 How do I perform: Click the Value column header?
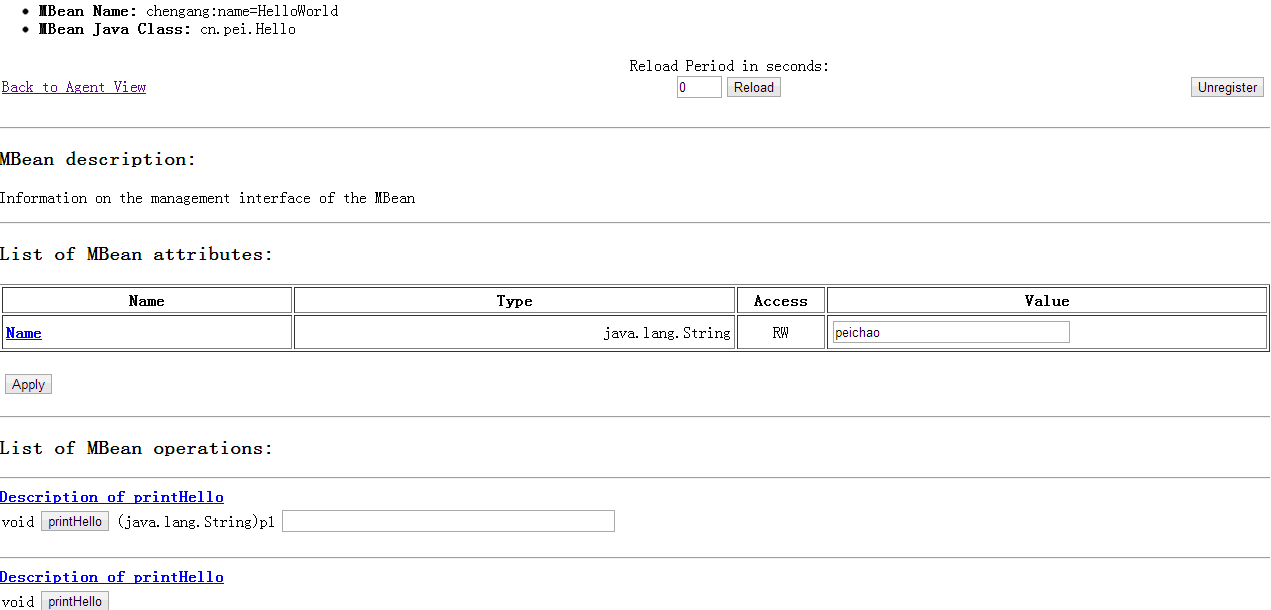(x=1047, y=301)
